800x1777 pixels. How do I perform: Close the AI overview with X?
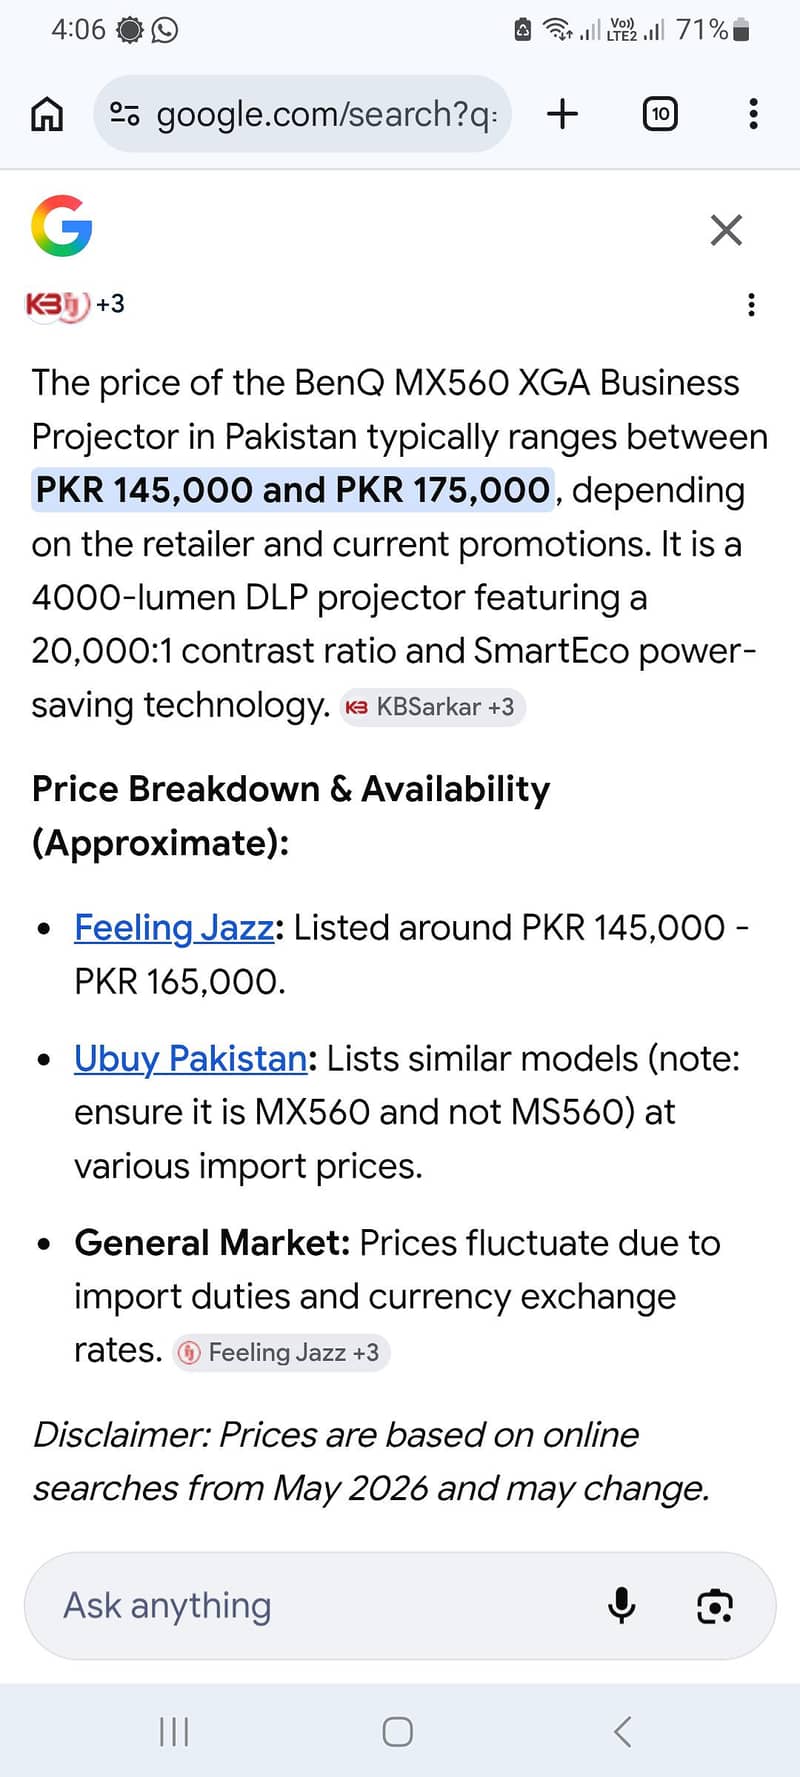pyautogui.click(x=726, y=230)
